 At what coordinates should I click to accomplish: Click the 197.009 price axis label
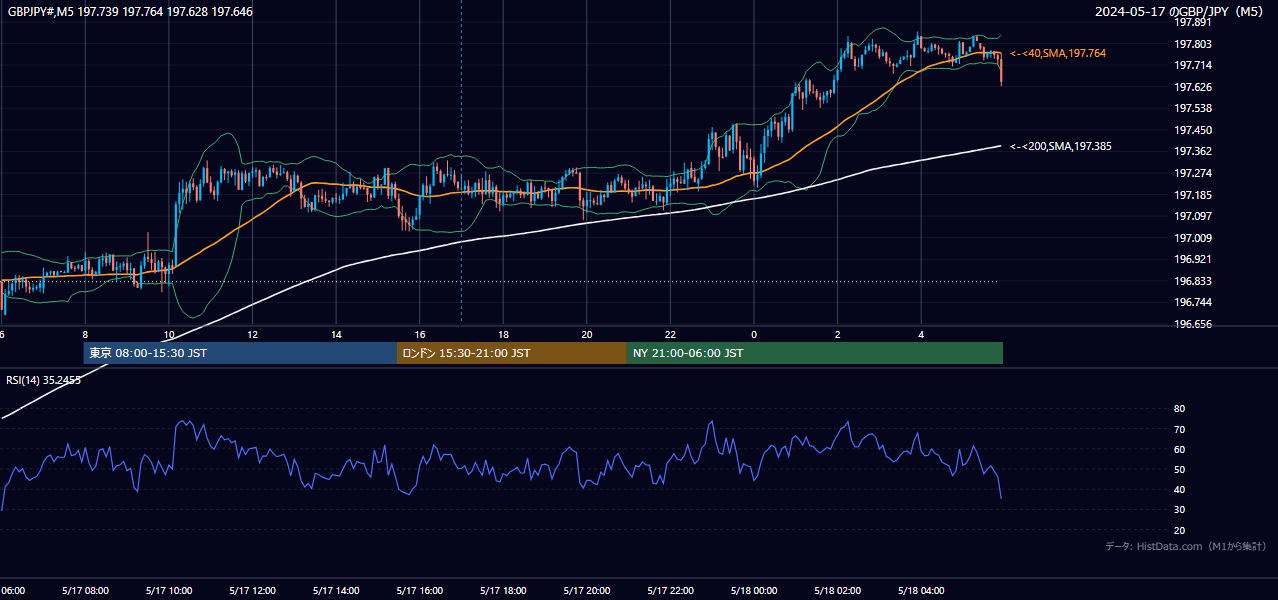click(1193, 238)
